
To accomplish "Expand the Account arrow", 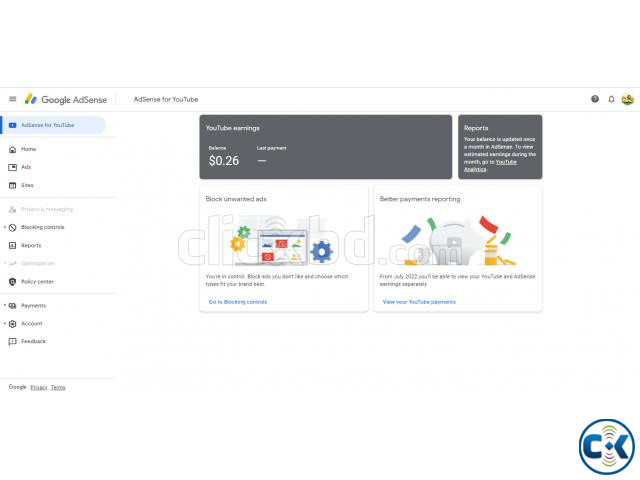I will pyautogui.click(x=5, y=323).
